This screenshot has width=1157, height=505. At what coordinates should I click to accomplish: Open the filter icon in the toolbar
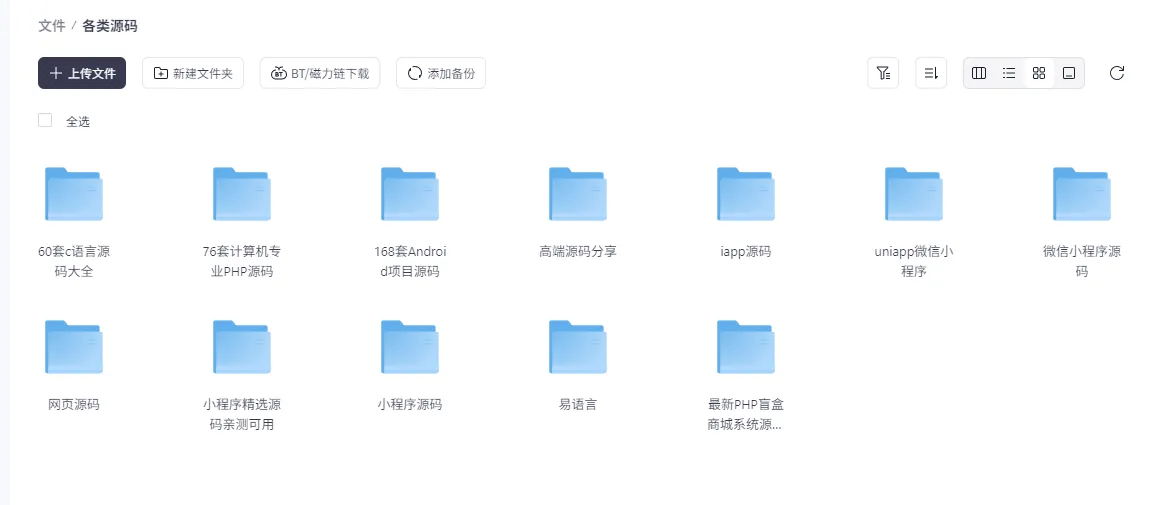pos(883,73)
